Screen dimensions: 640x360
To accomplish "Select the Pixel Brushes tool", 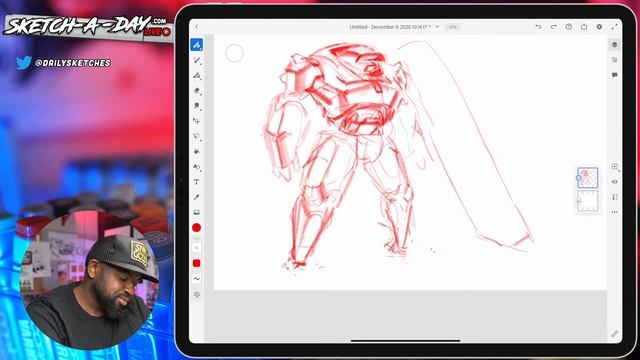I will [197, 45].
